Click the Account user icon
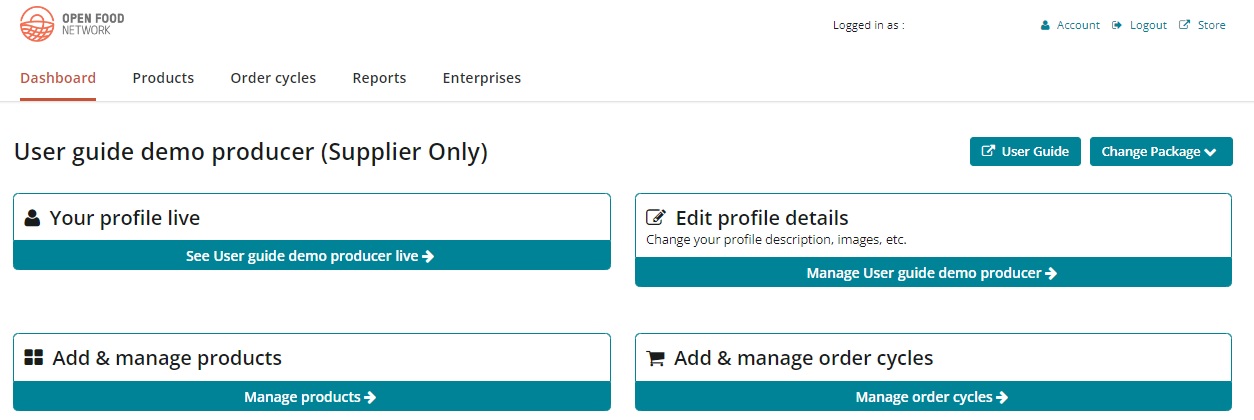 pos(1045,26)
